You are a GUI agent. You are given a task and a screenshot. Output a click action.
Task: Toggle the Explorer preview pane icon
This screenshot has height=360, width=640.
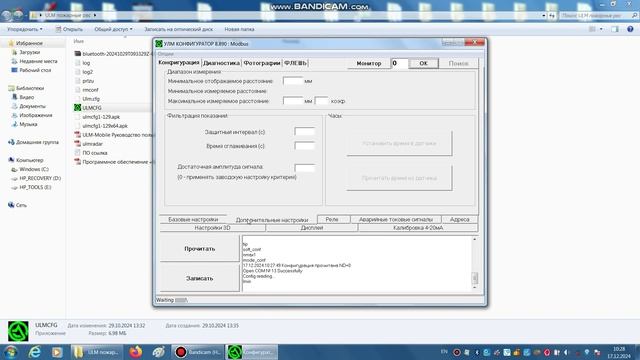[x=615, y=29]
